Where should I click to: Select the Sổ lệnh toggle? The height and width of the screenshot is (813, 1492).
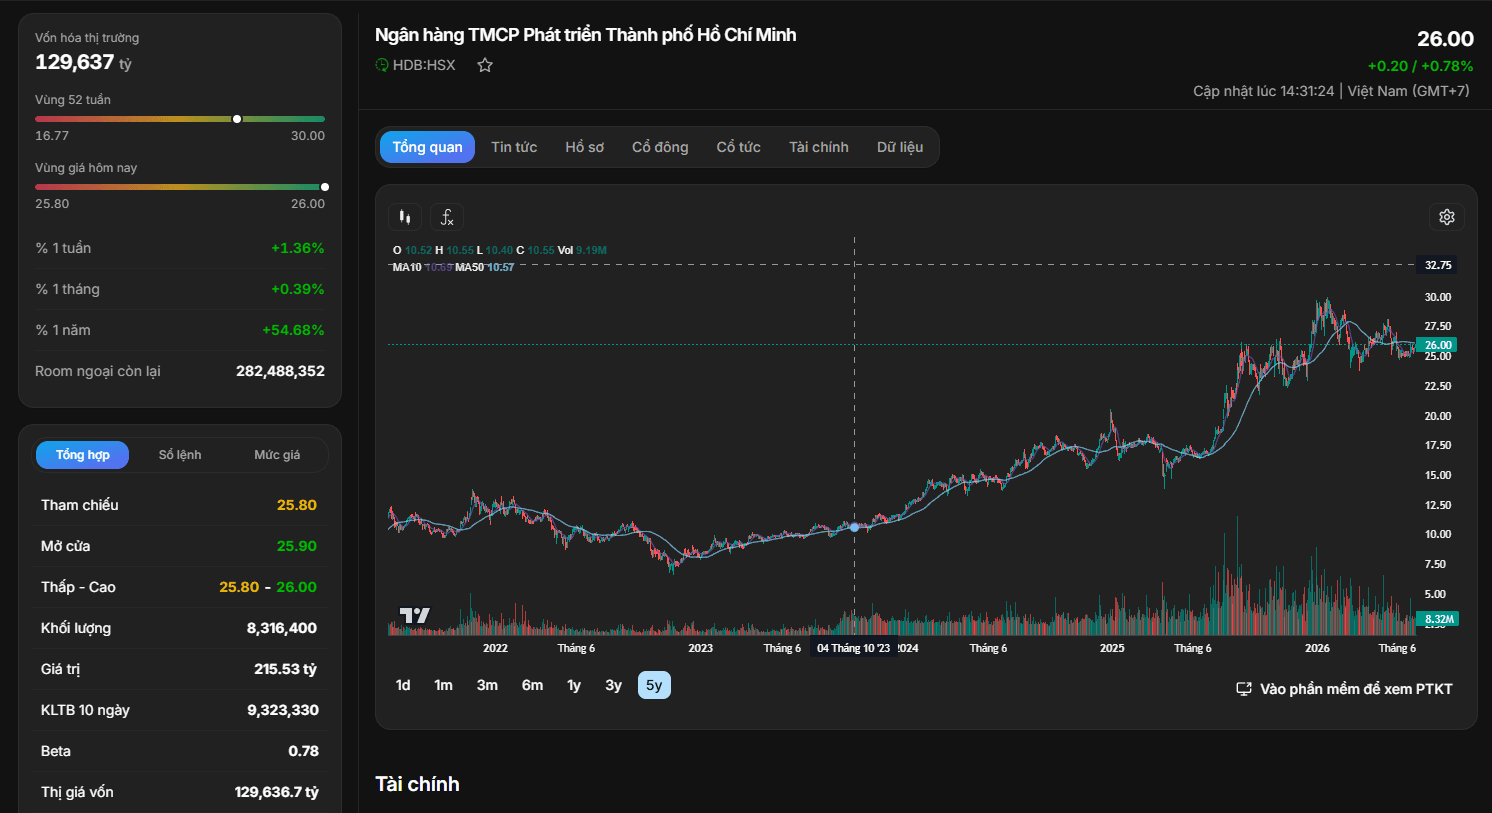180,455
